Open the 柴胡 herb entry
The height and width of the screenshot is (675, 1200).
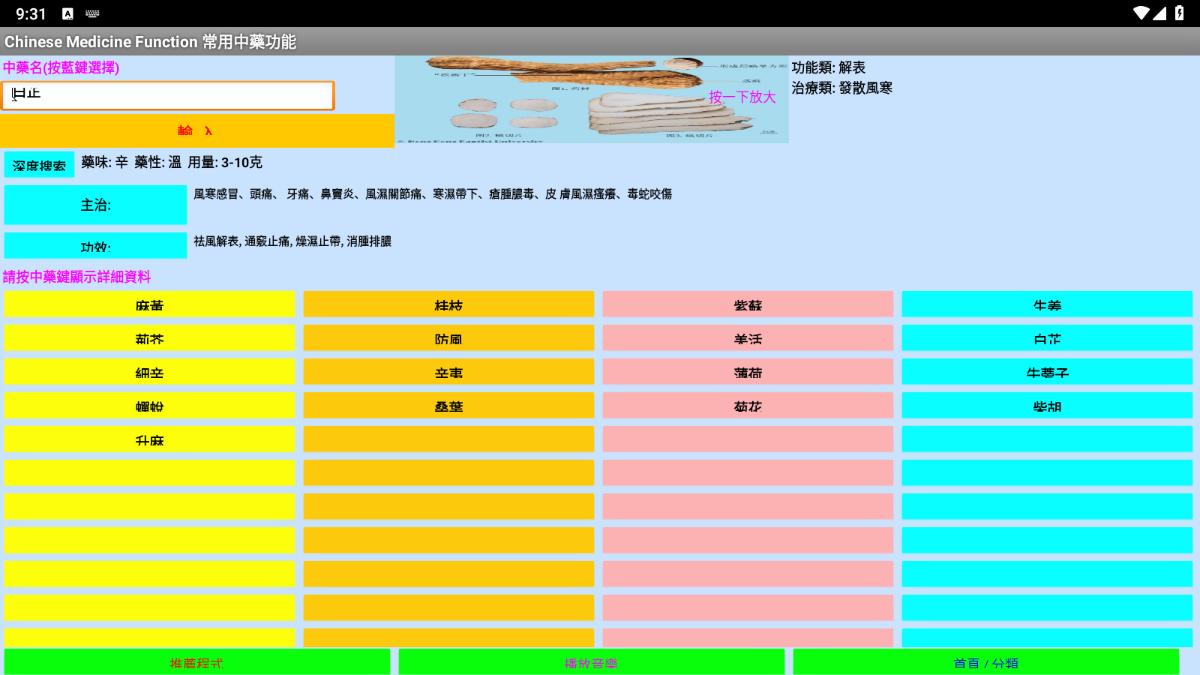(1047, 406)
